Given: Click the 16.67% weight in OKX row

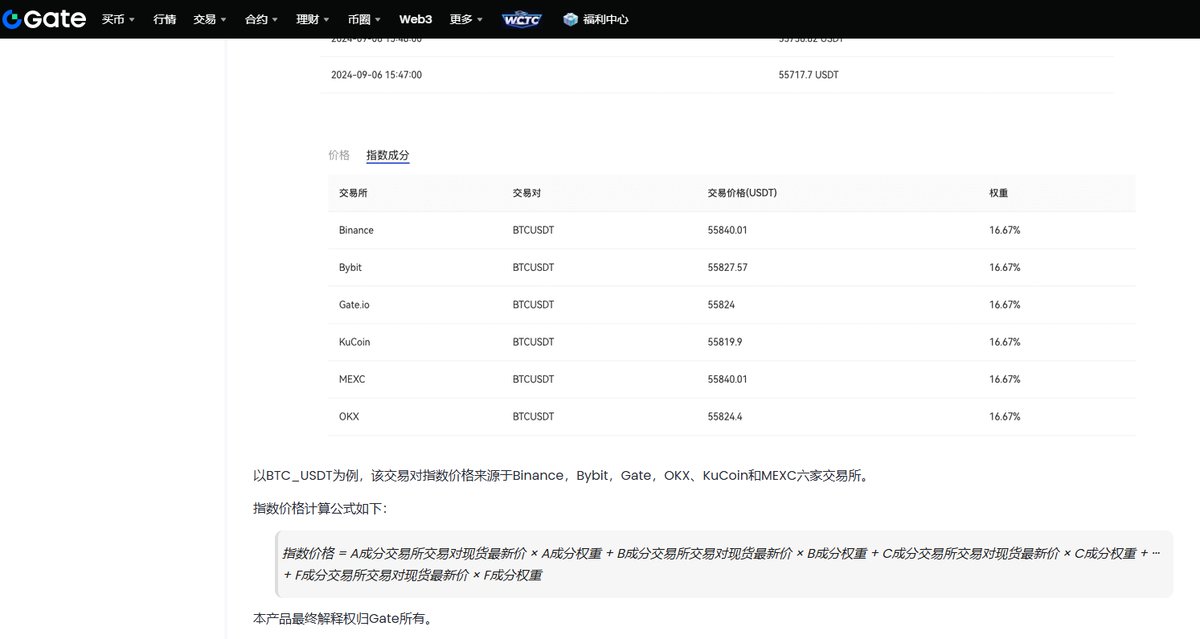Looking at the screenshot, I should (x=1005, y=417).
